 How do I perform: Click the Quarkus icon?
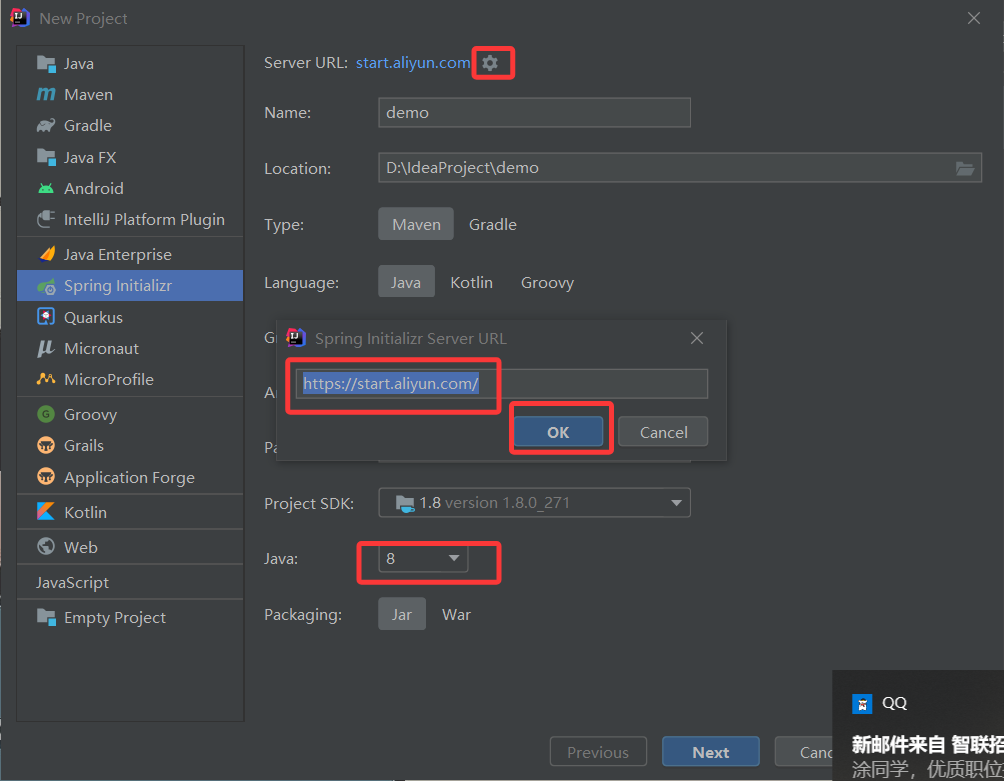tap(46, 317)
